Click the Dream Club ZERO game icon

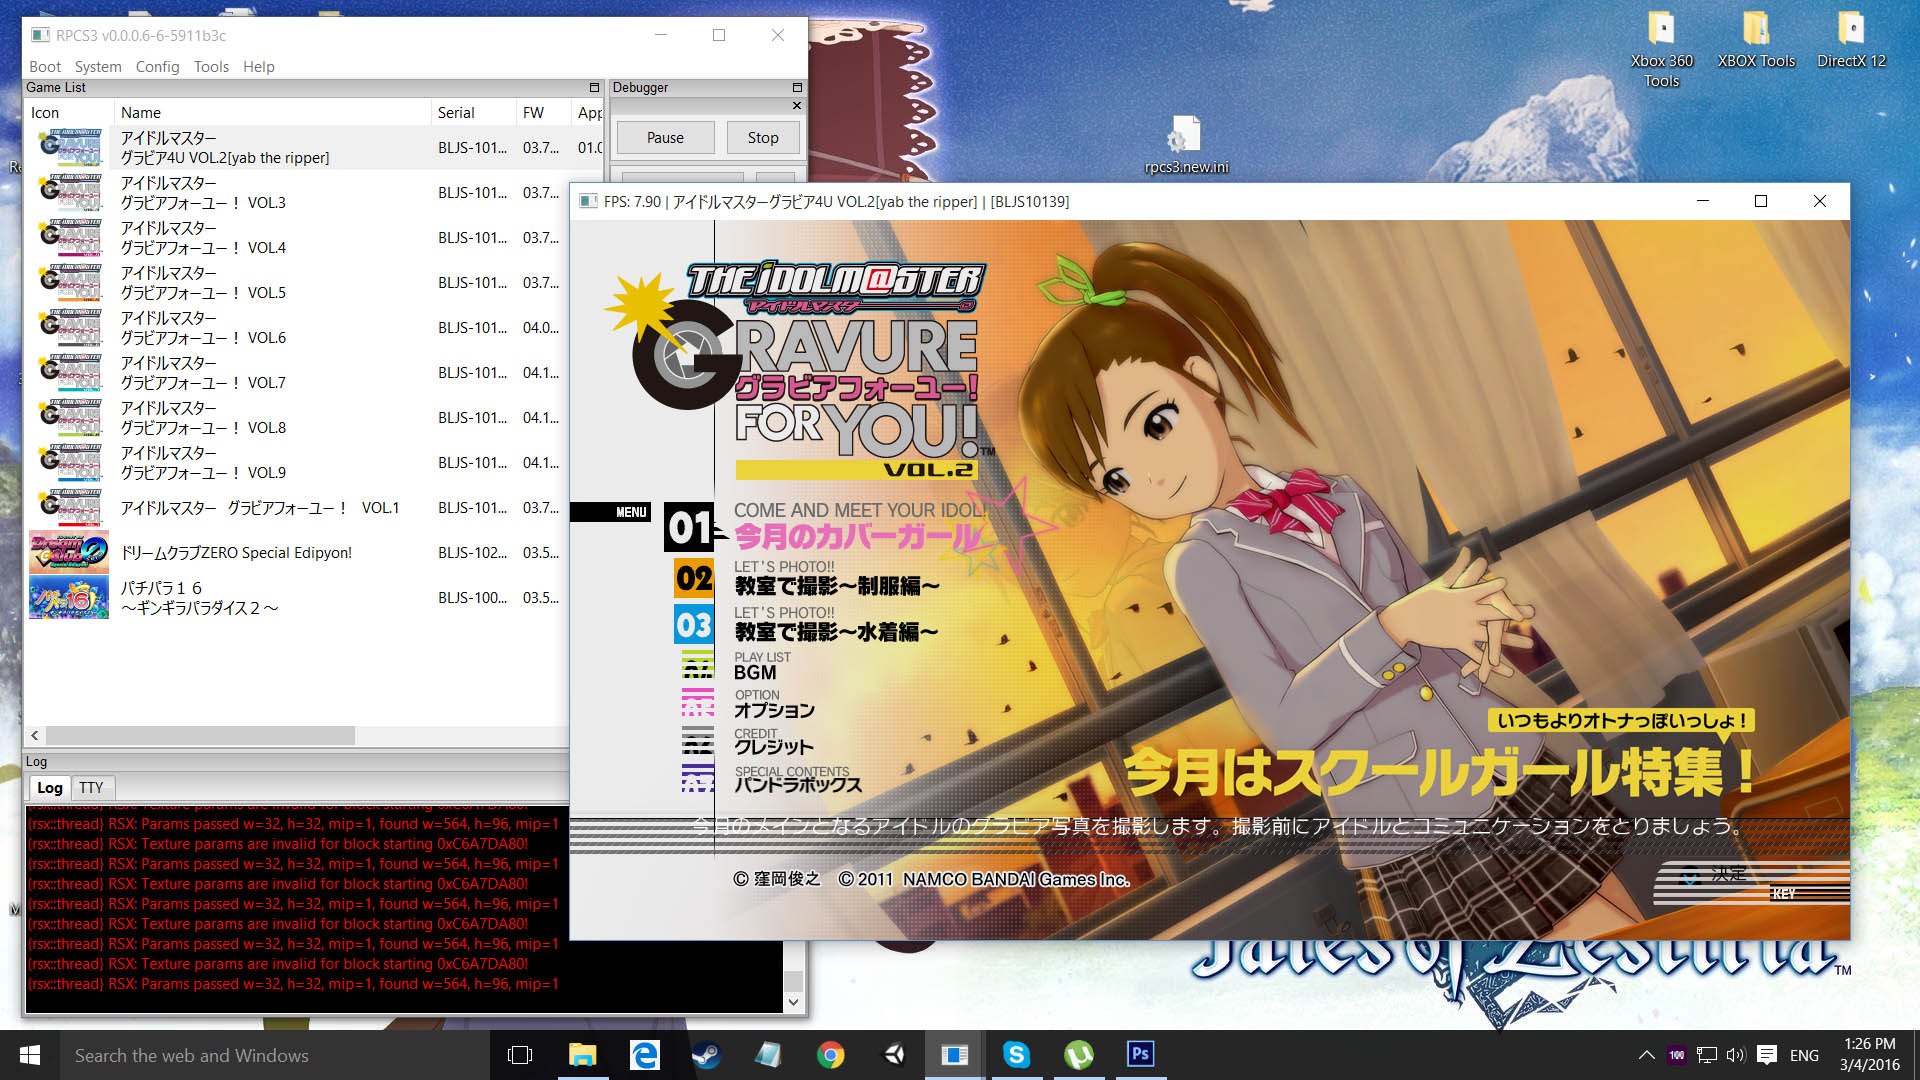coord(68,552)
